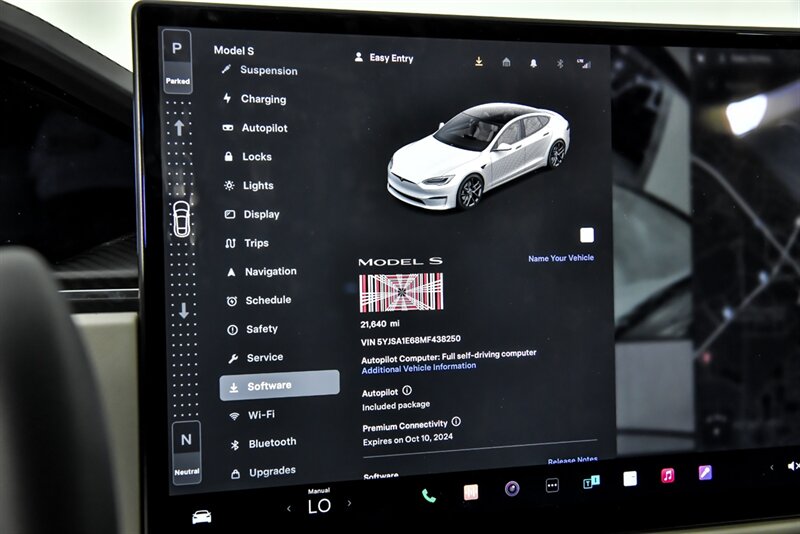Tap the Premium Connectivity info icon
Image resolution: width=800 pixels, height=534 pixels.
point(456,422)
